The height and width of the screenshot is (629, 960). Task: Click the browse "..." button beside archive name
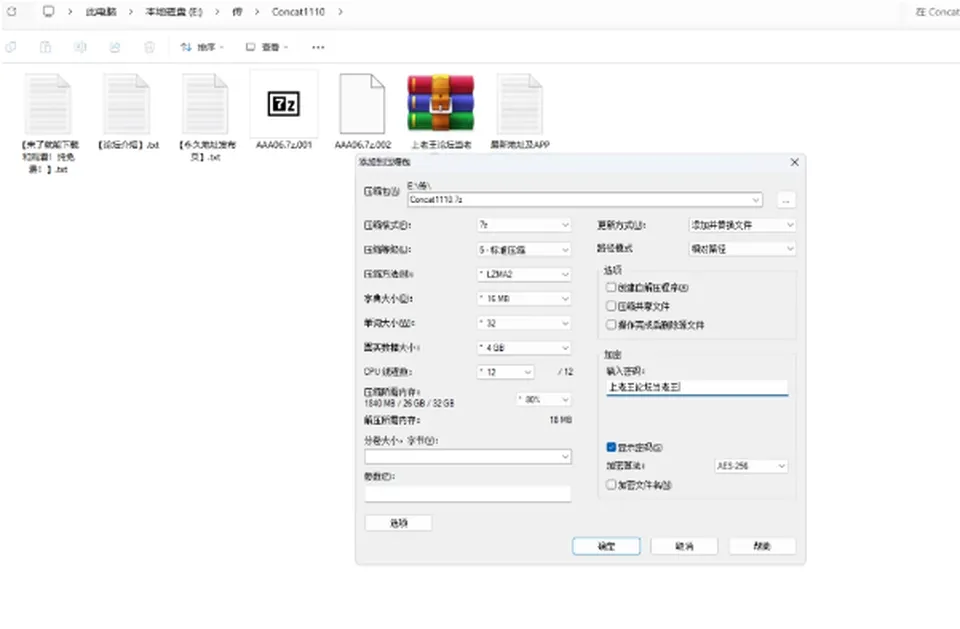[x=786, y=200]
